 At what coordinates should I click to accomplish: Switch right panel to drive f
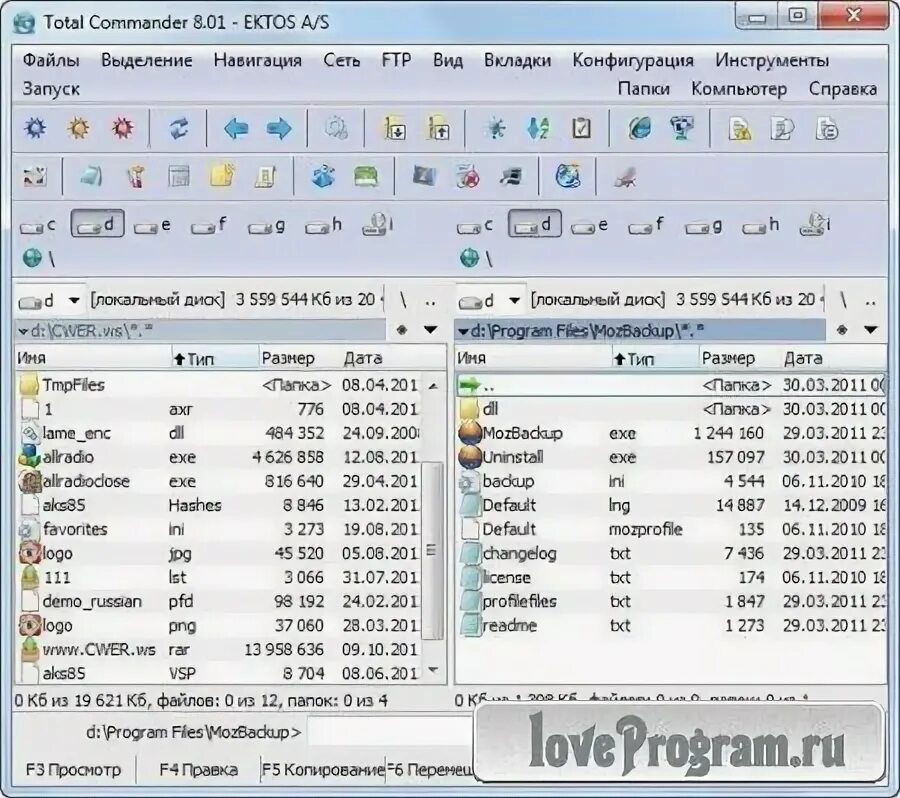click(646, 226)
